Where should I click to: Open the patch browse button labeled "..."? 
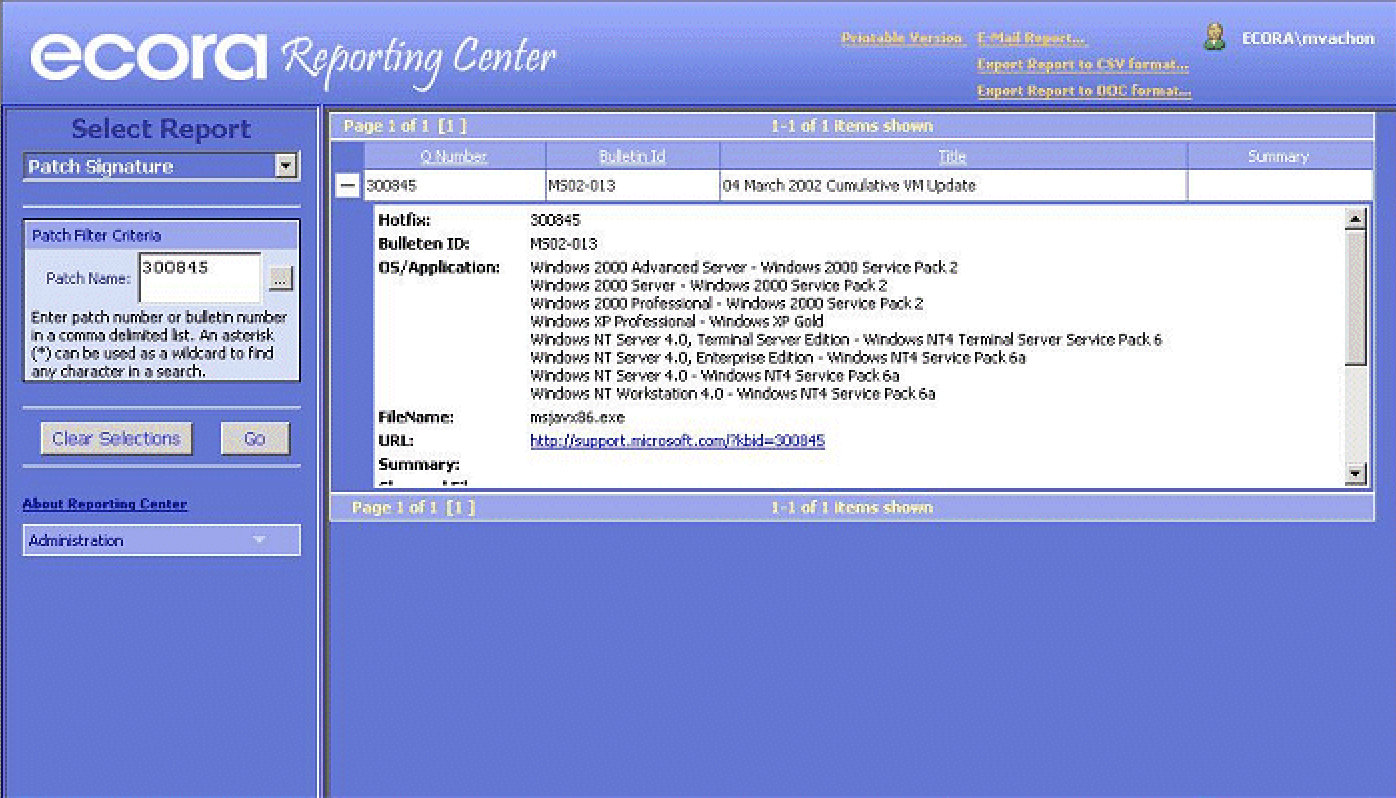pyautogui.click(x=280, y=280)
